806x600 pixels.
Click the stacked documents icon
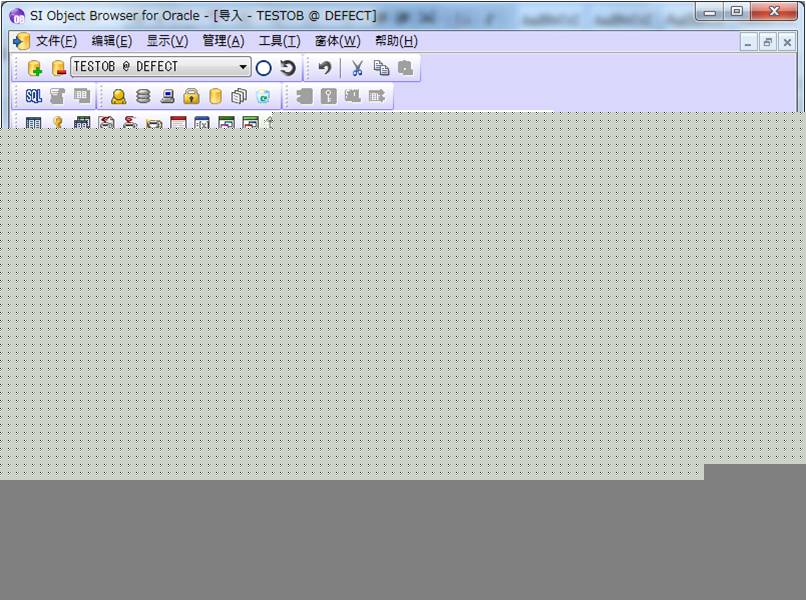click(239, 96)
